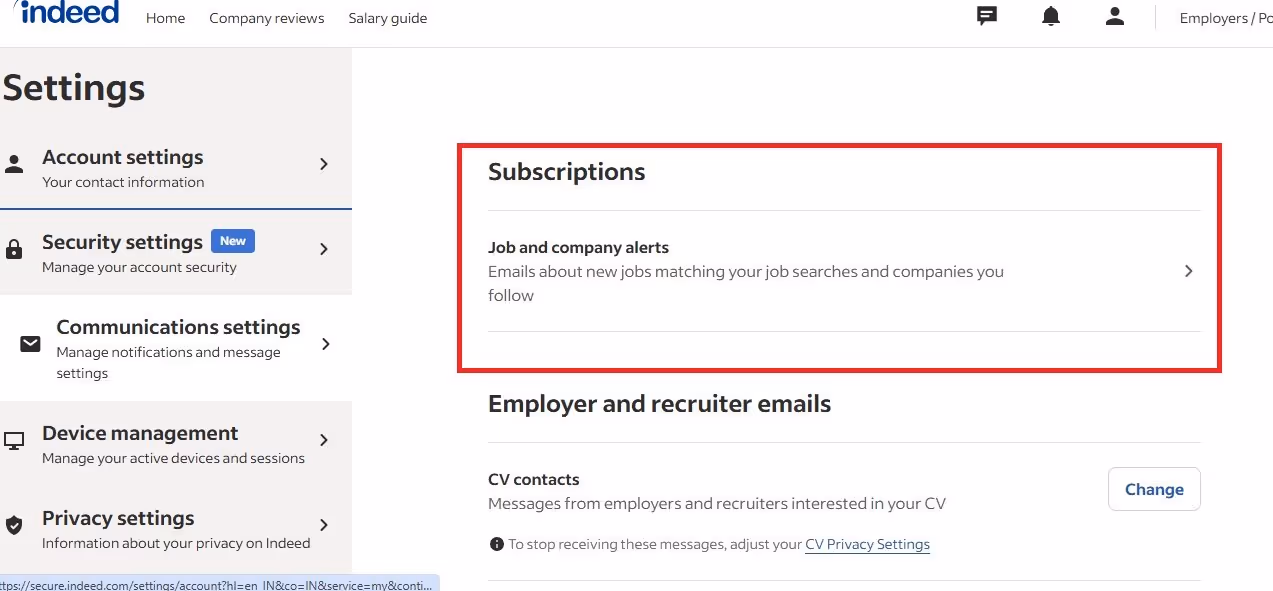Click the New badge on Security settings

tap(232, 240)
